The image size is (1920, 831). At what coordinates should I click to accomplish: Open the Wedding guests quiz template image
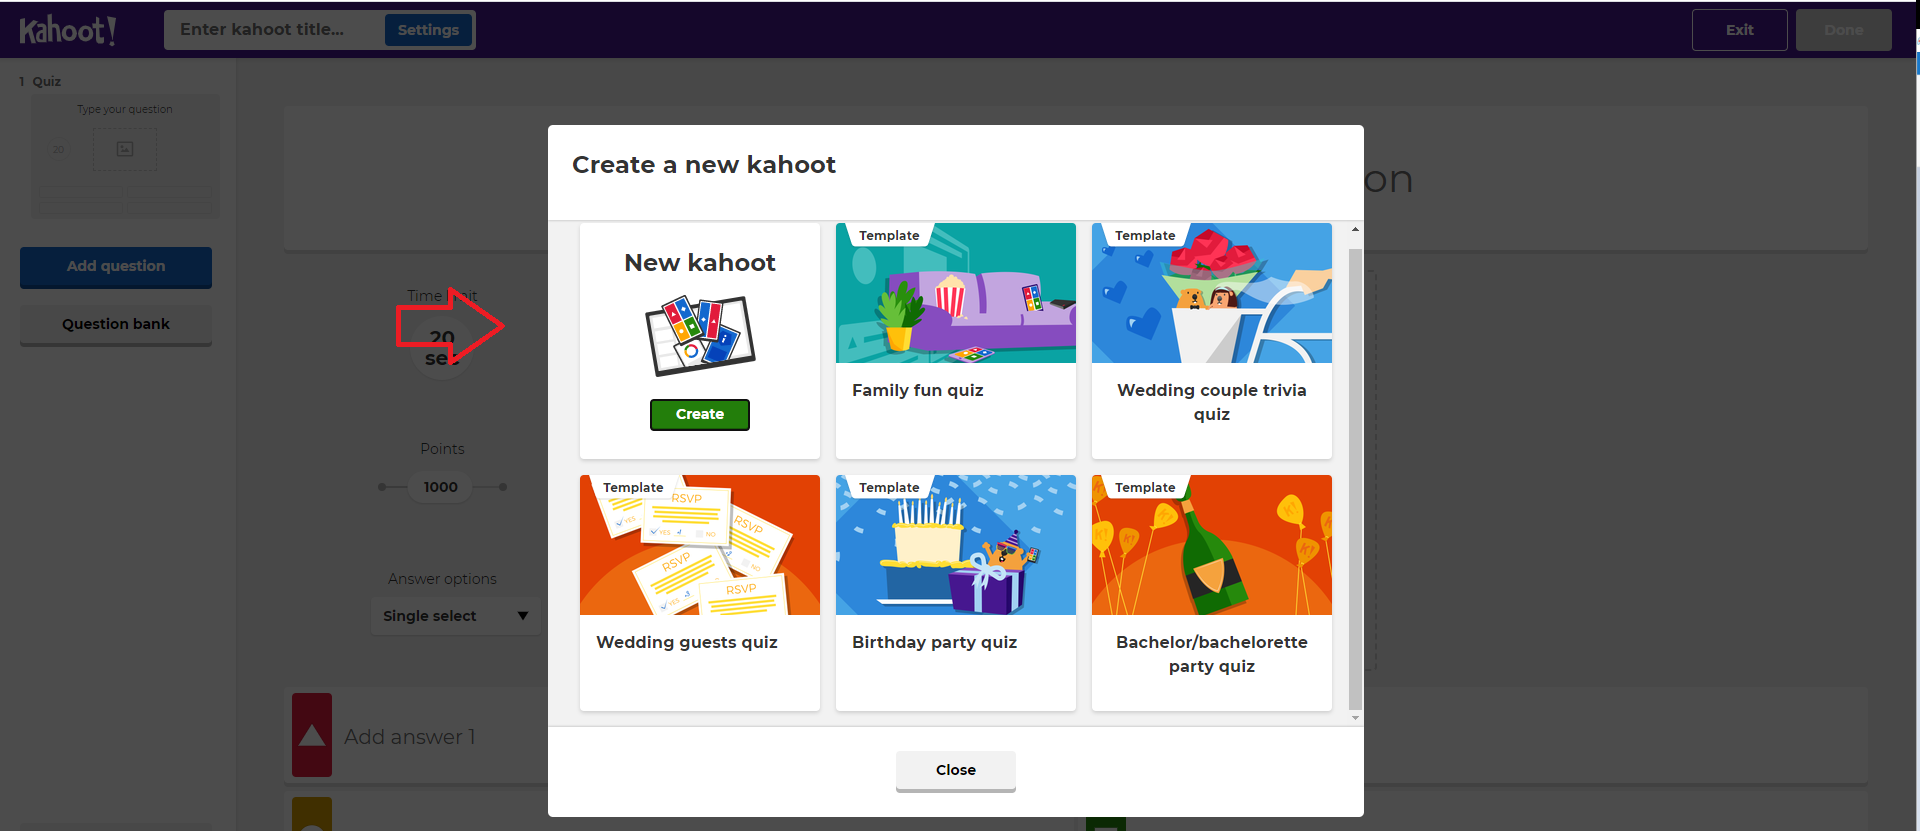700,545
